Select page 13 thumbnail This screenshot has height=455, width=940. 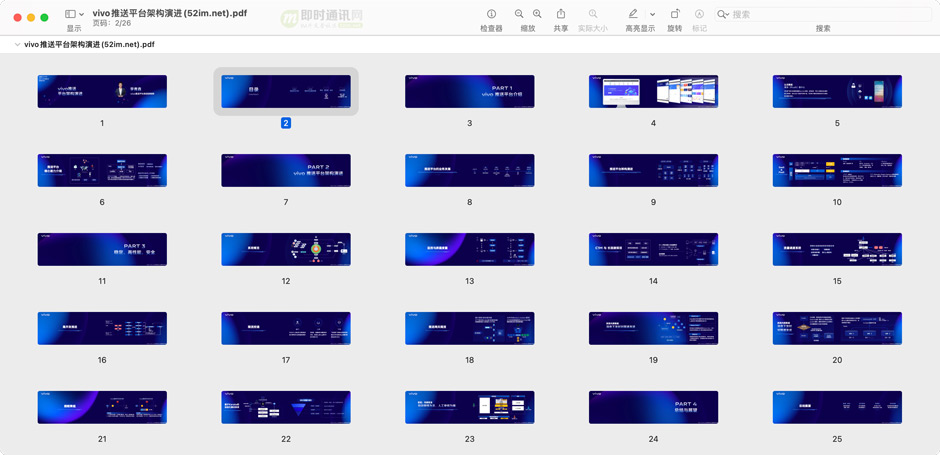[x=469, y=249]
